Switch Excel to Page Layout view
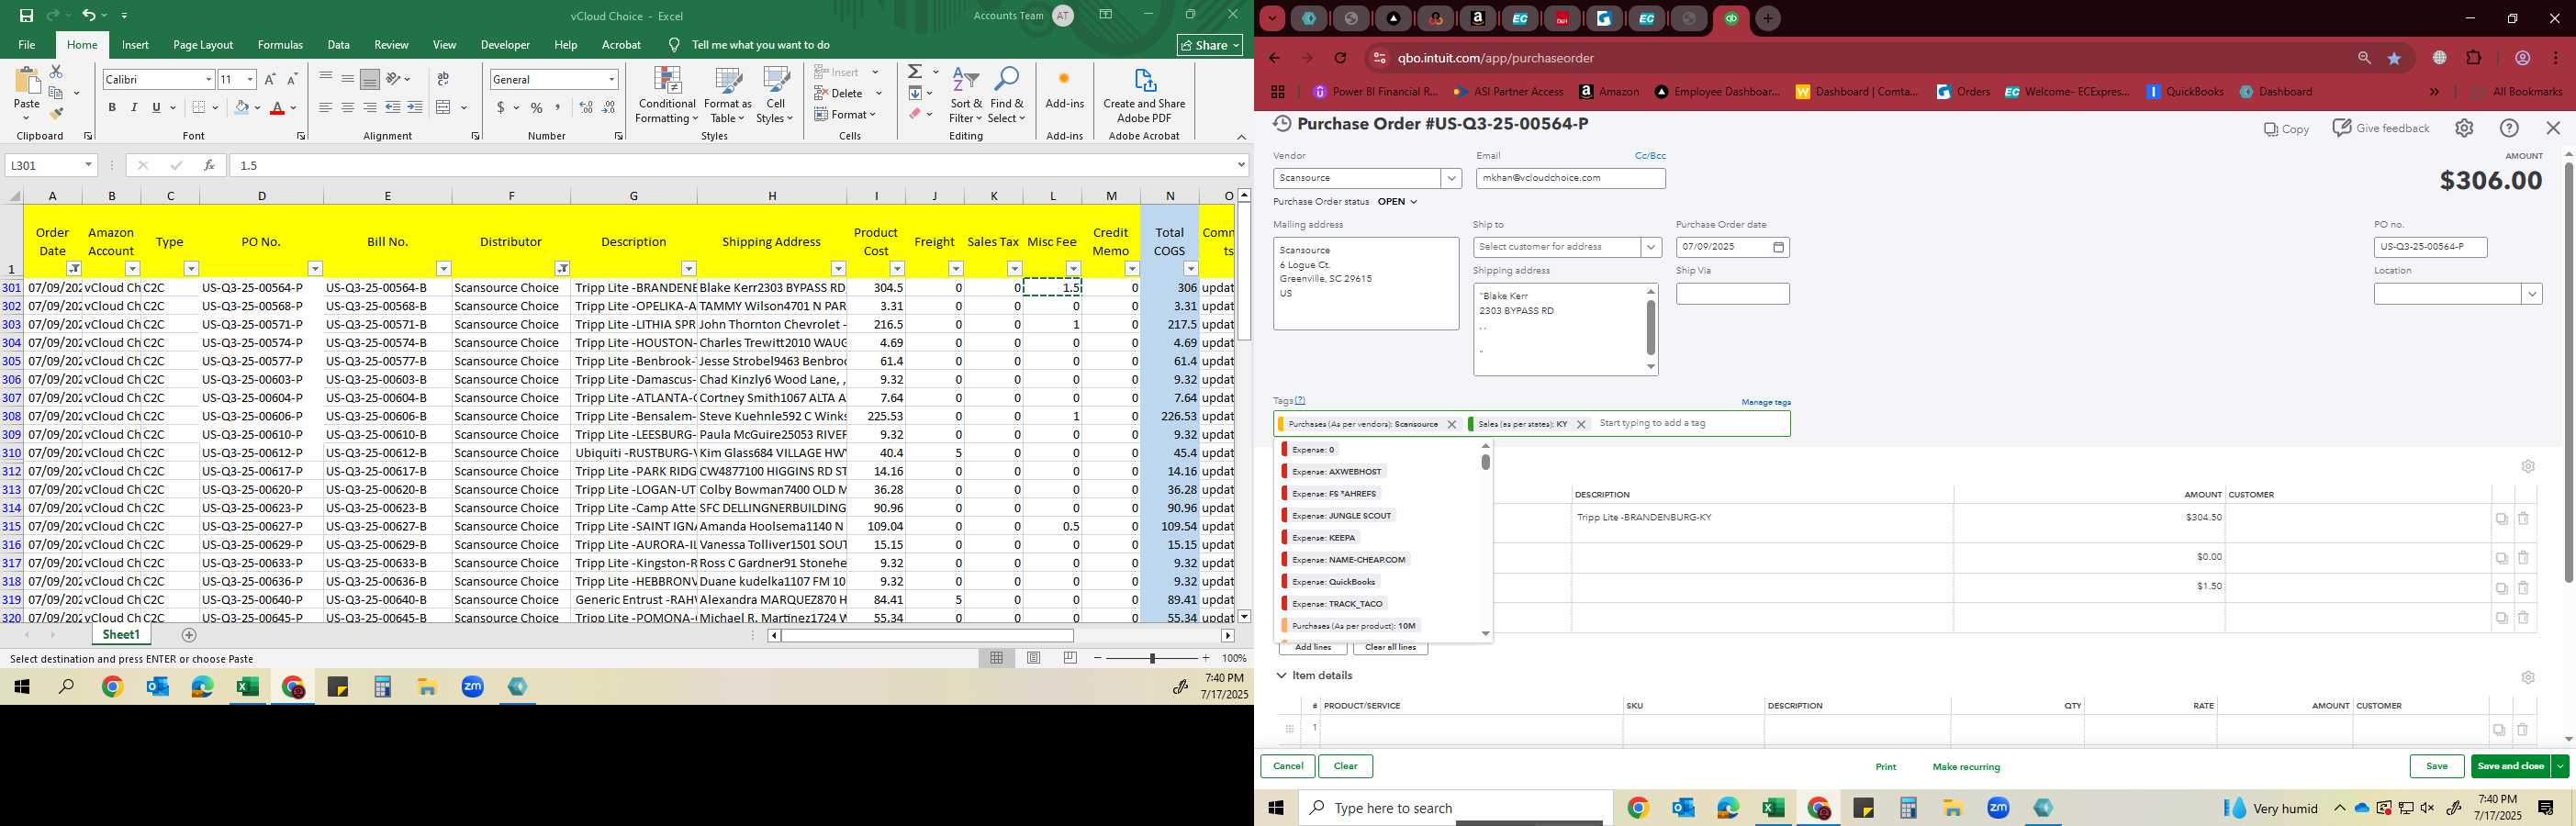This screenshot has height=826, width=2576. point(1033,658)
